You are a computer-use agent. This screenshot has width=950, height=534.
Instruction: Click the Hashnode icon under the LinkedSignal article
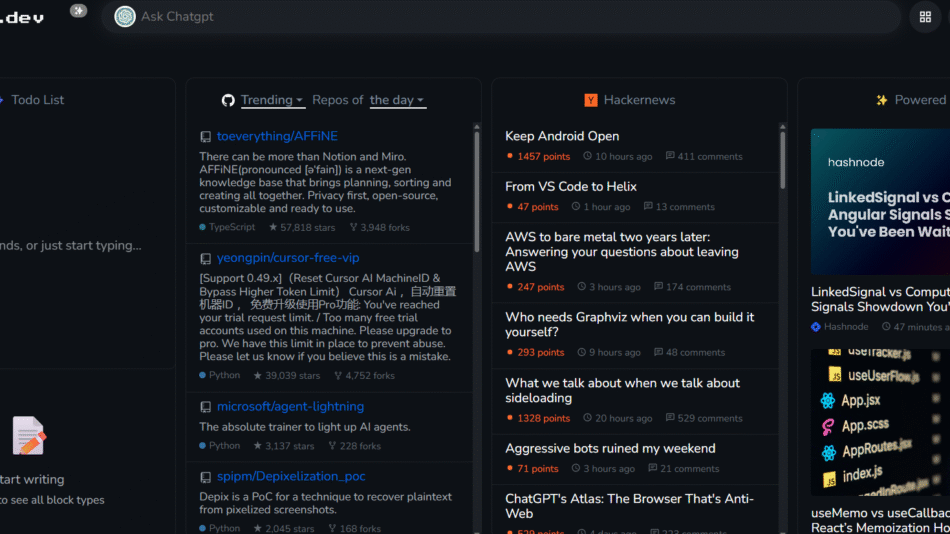[816, 327]
